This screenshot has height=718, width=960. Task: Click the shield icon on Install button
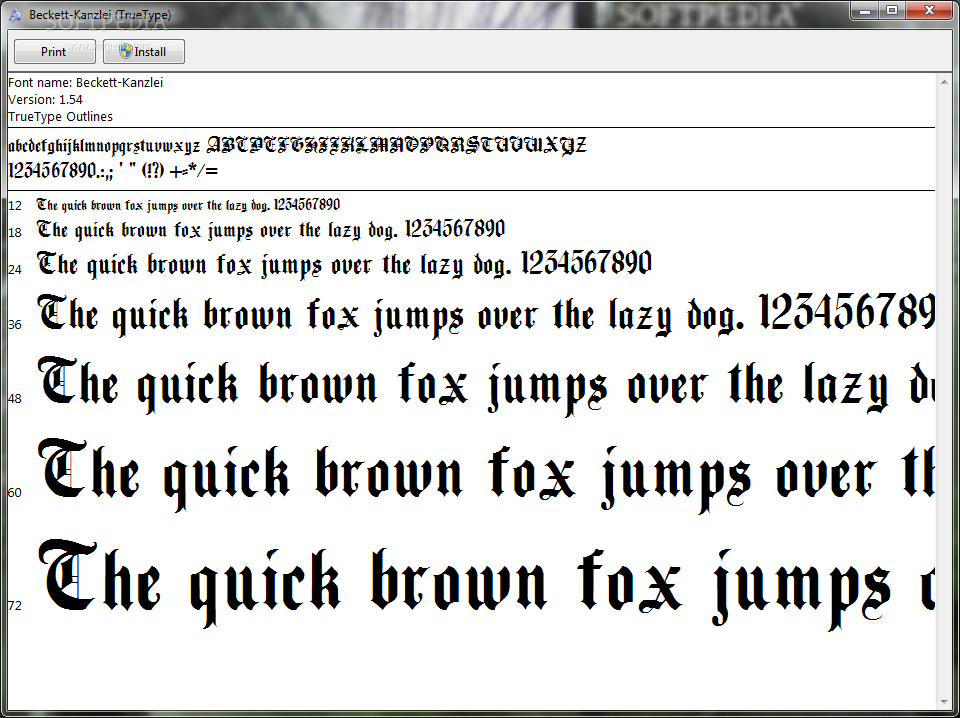(126, 51)
